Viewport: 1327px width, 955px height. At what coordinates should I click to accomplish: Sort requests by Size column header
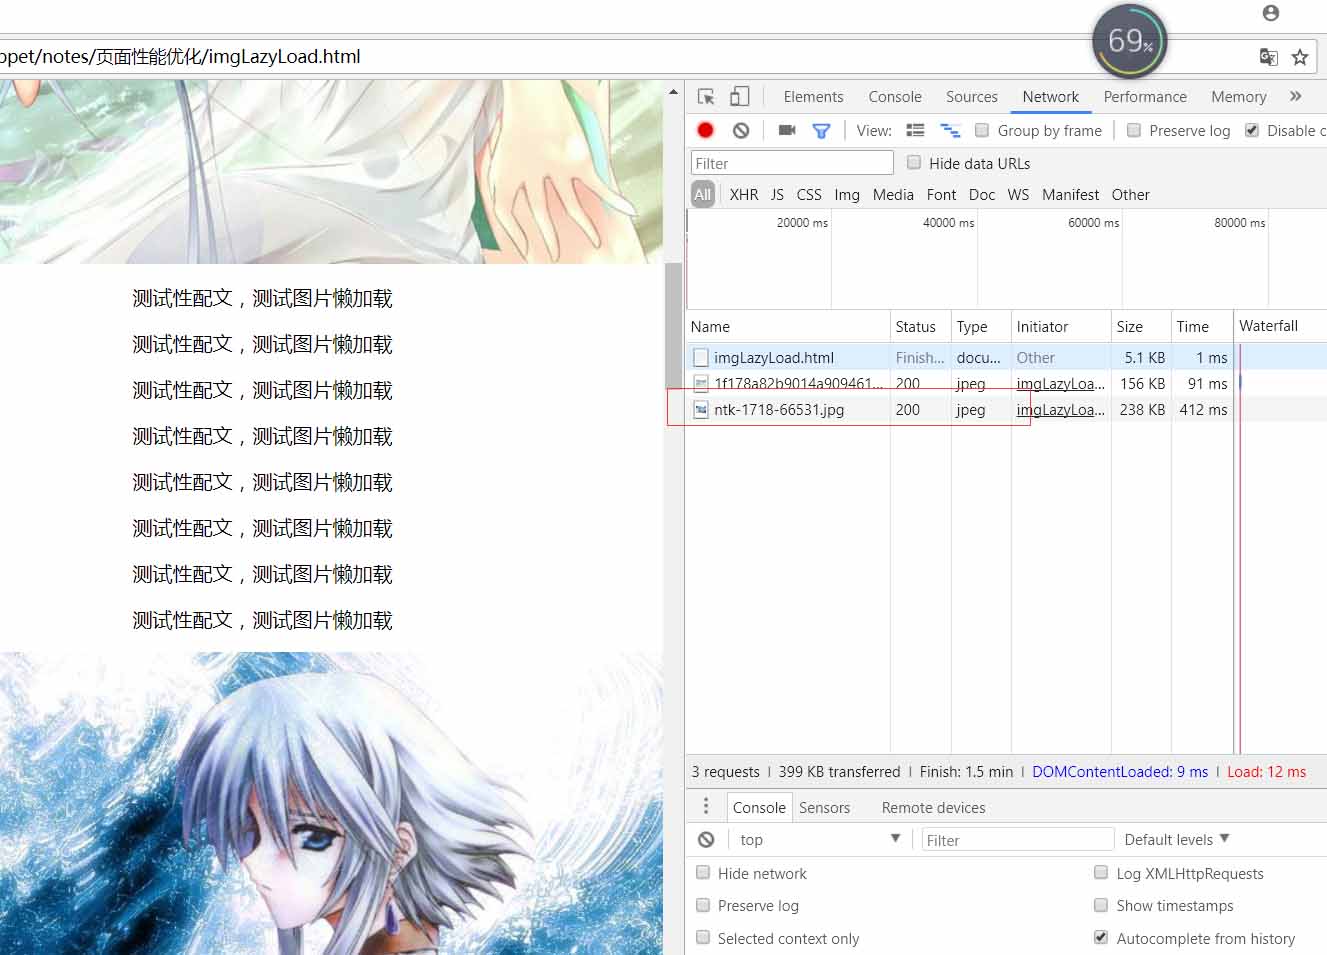tap(1140, 327)
